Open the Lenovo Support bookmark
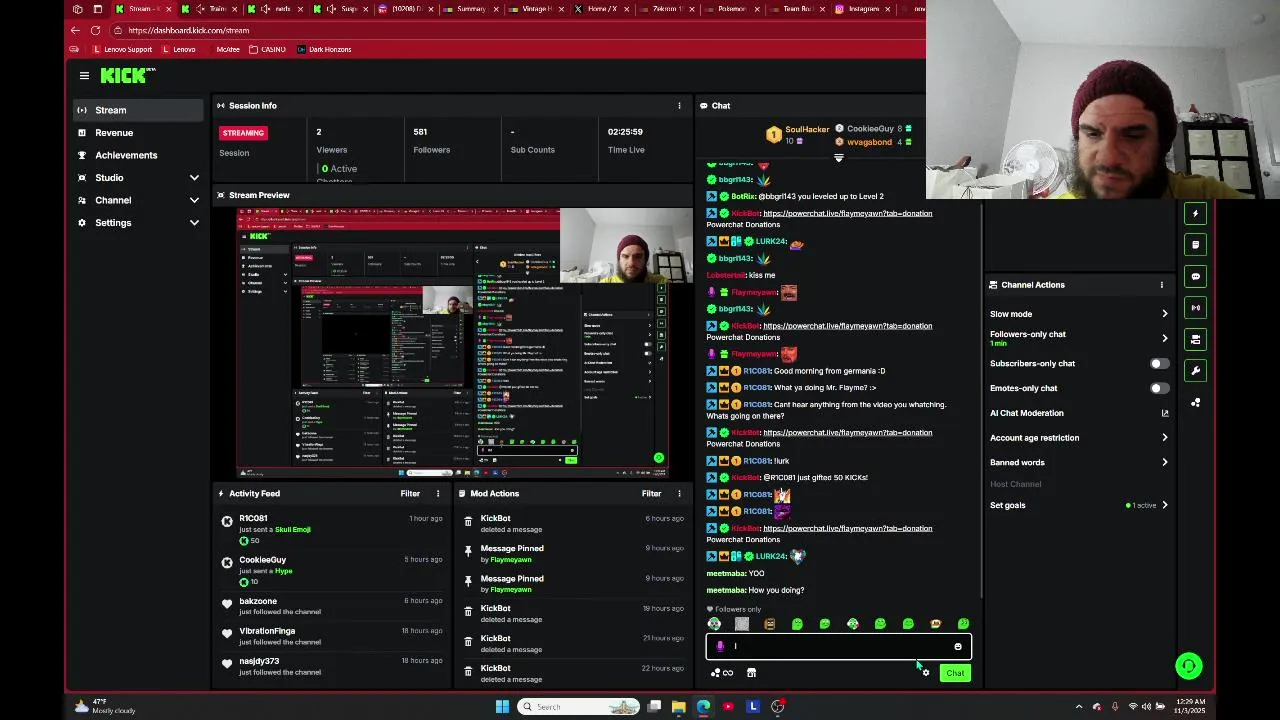 123,49
